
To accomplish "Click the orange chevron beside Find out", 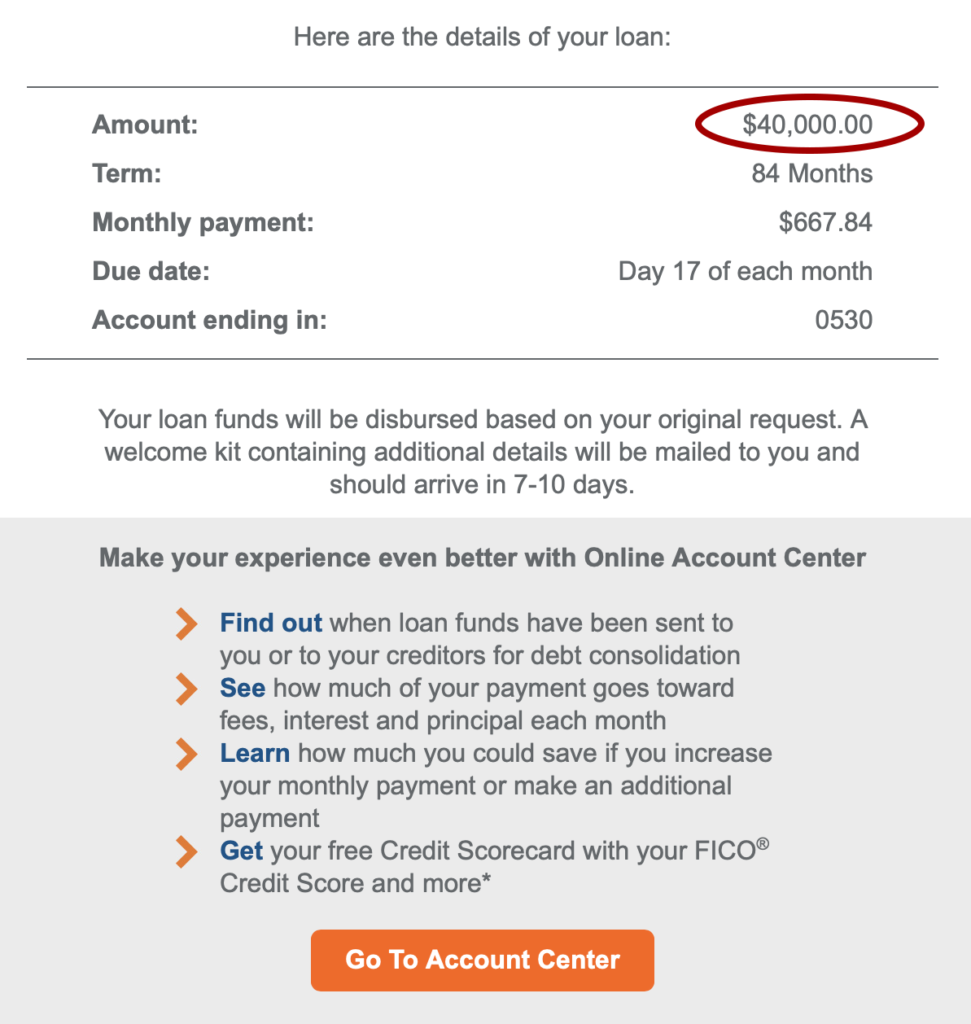I will pyautogui.click(x=186, y=624).
